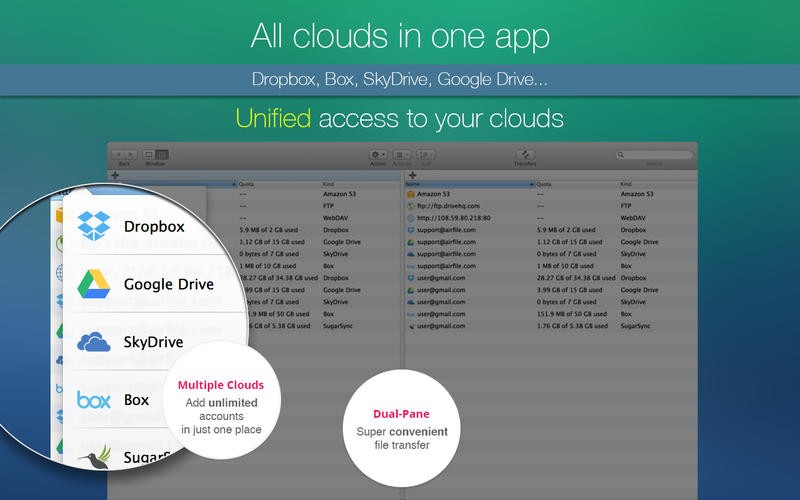Click the blue box logo in the menu
The width and height of the screenshot is (800, 500).
pos(94,399)
